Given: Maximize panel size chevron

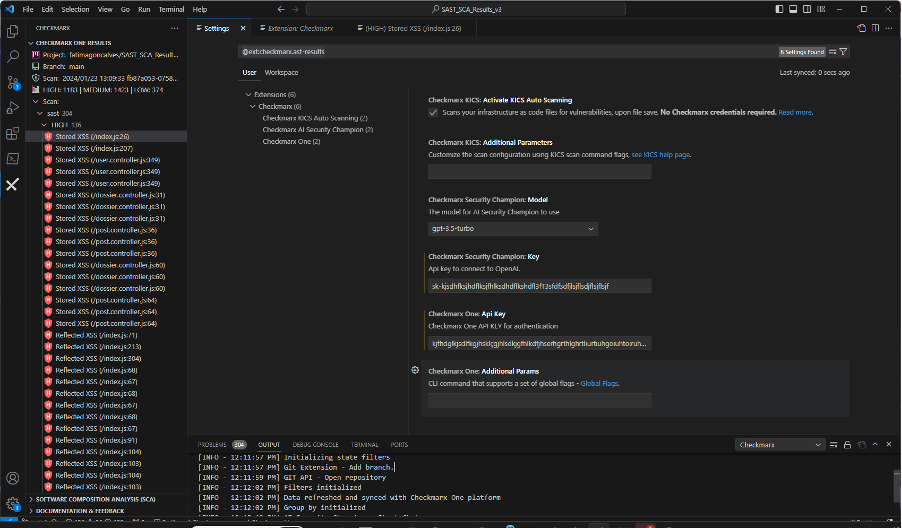Looking at the screenshot, I should coord(875,445).
